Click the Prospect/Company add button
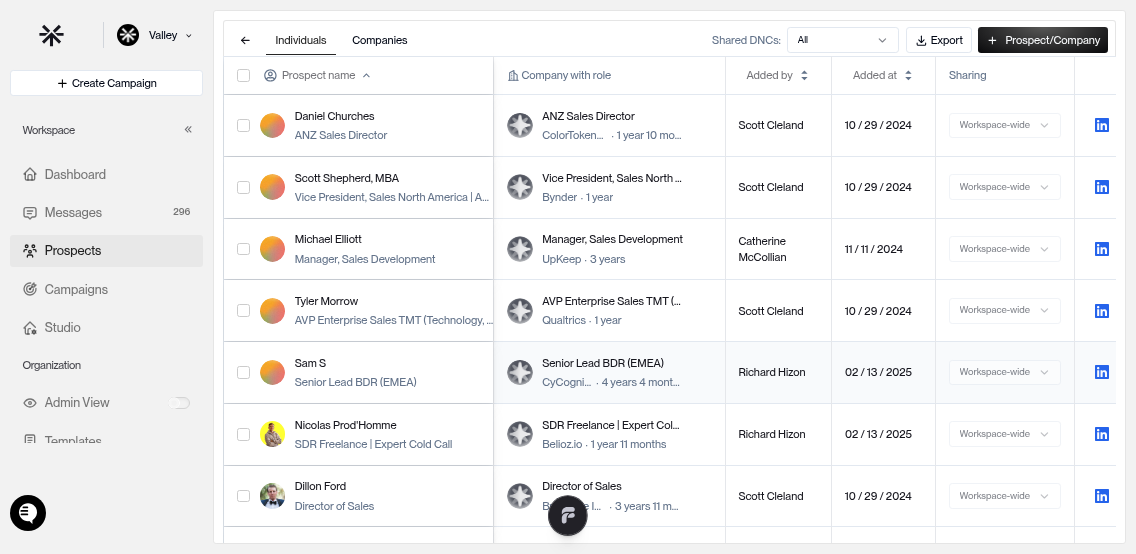 [1043, 40]
